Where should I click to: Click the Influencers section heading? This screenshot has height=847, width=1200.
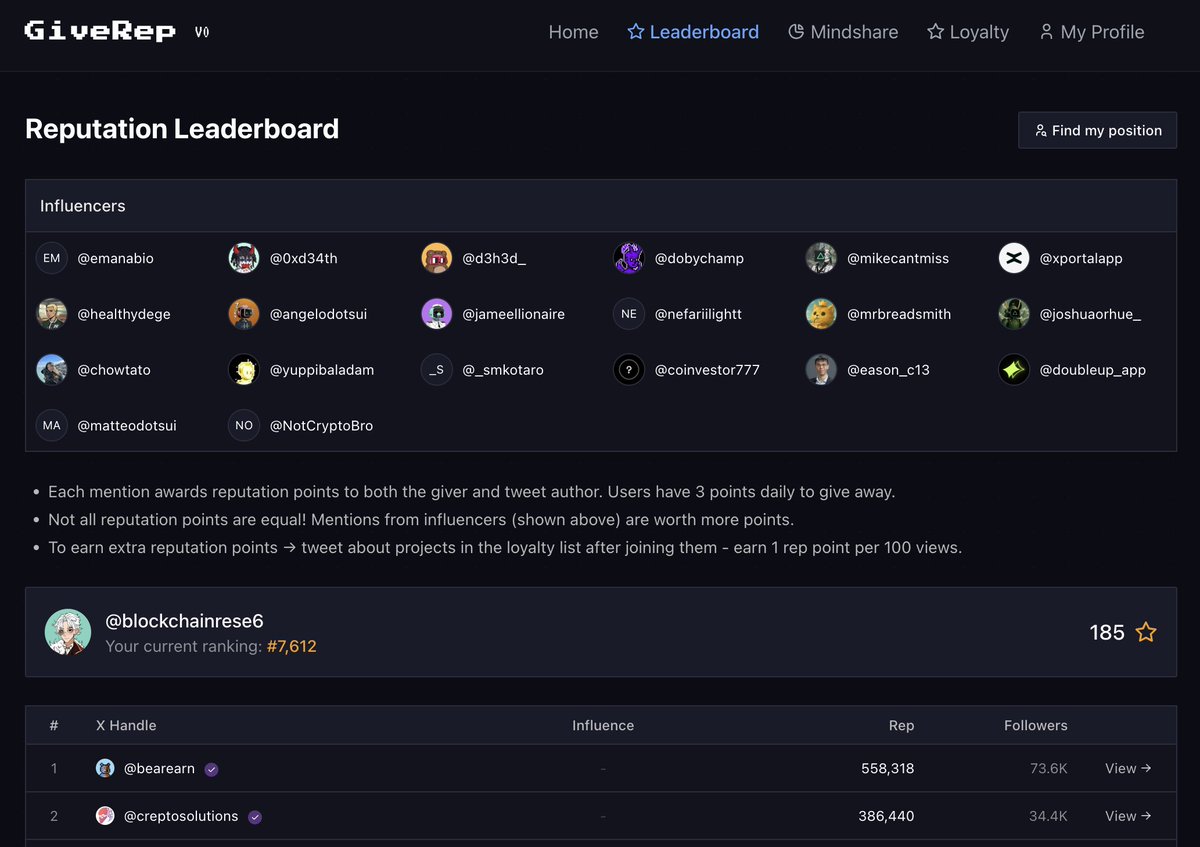coord(83,206)
